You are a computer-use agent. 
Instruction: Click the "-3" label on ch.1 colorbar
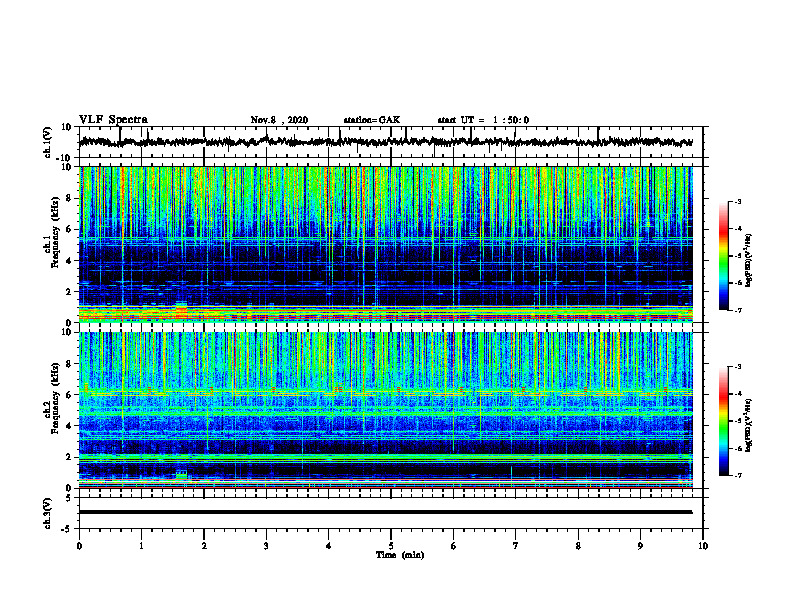click(x=737, y=202)
